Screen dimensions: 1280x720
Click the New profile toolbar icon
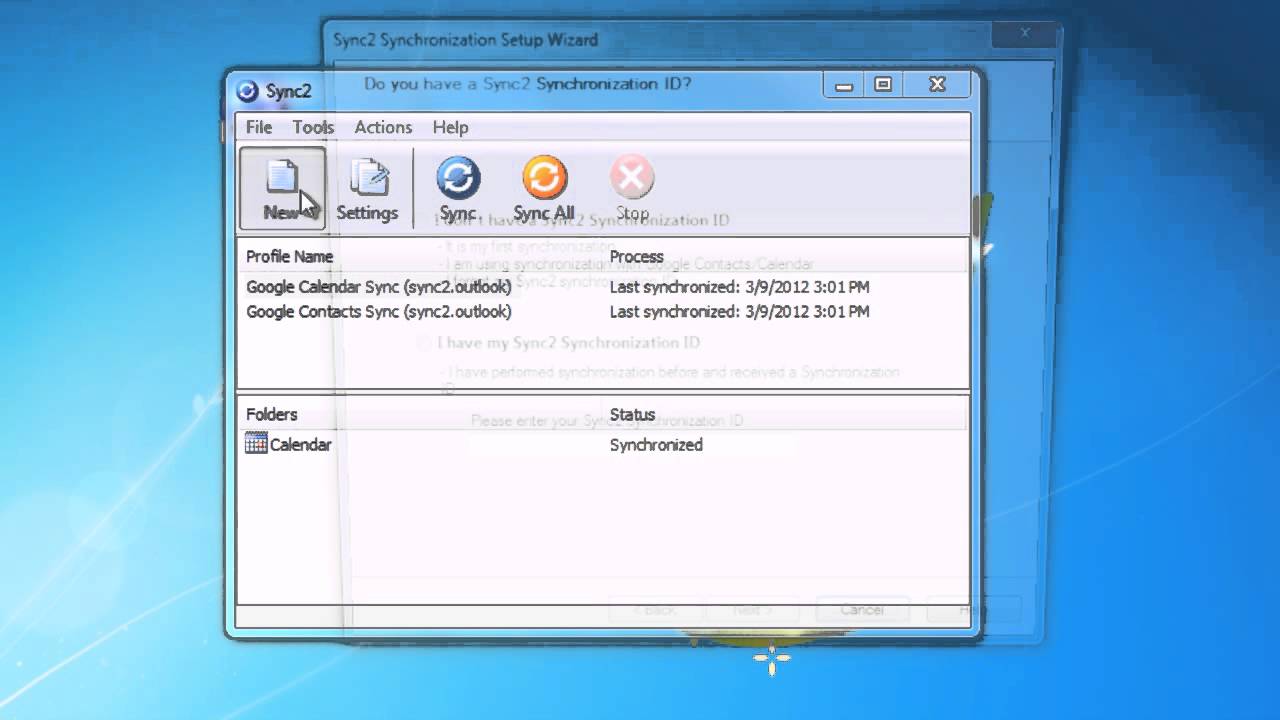click(282, 188)
